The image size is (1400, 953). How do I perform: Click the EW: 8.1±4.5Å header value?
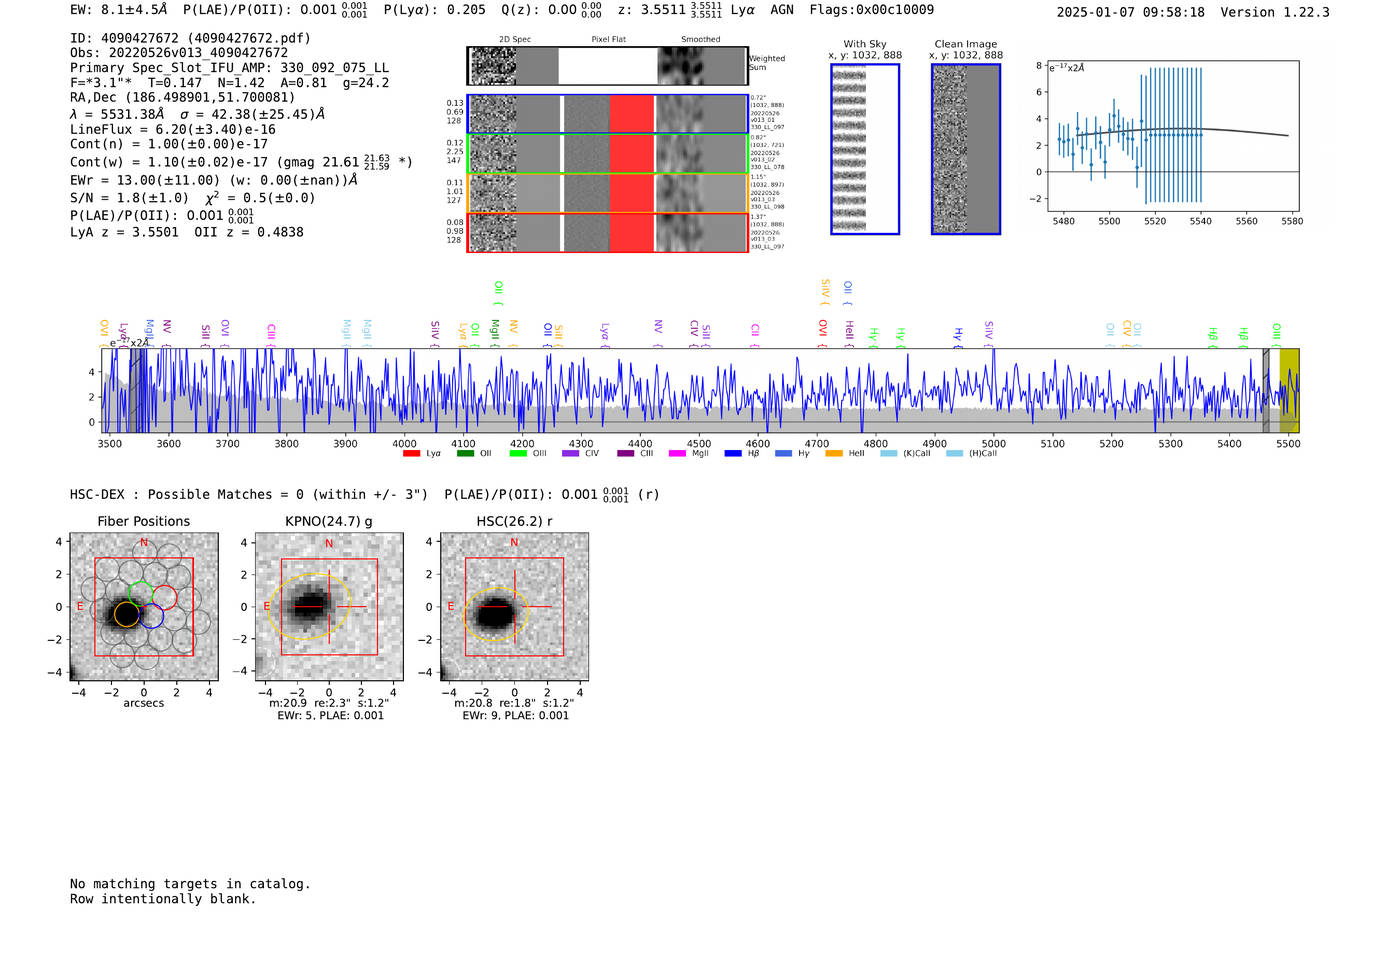[119, 10]
